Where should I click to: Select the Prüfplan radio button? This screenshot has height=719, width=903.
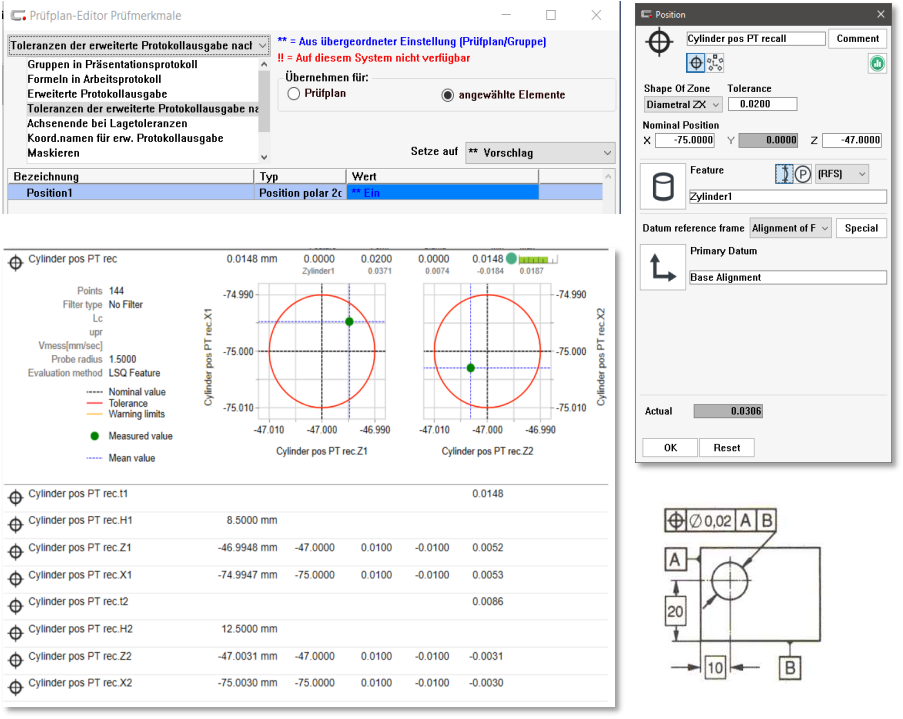[294, 94]
